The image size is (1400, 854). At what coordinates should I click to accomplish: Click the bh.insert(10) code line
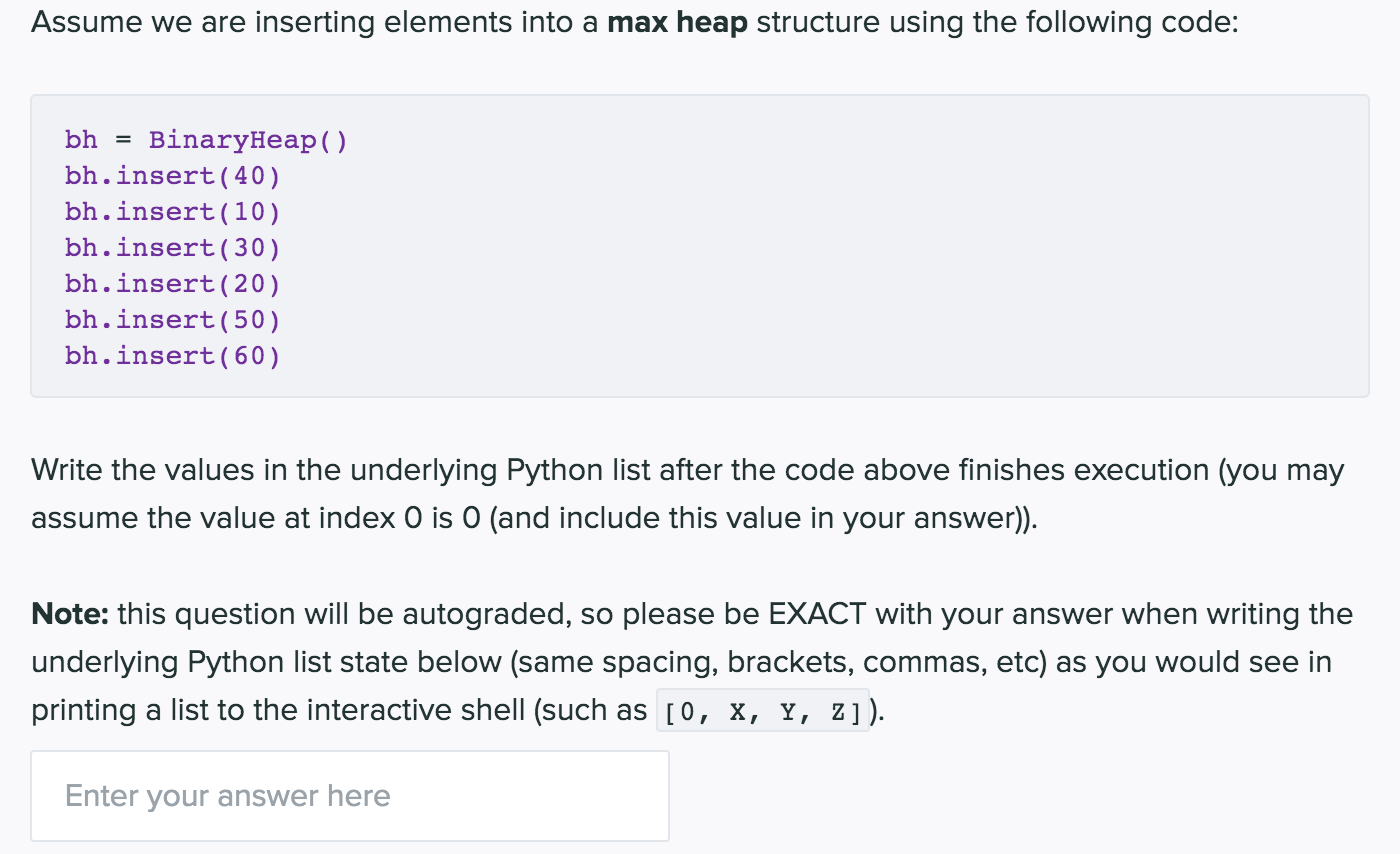172,212
